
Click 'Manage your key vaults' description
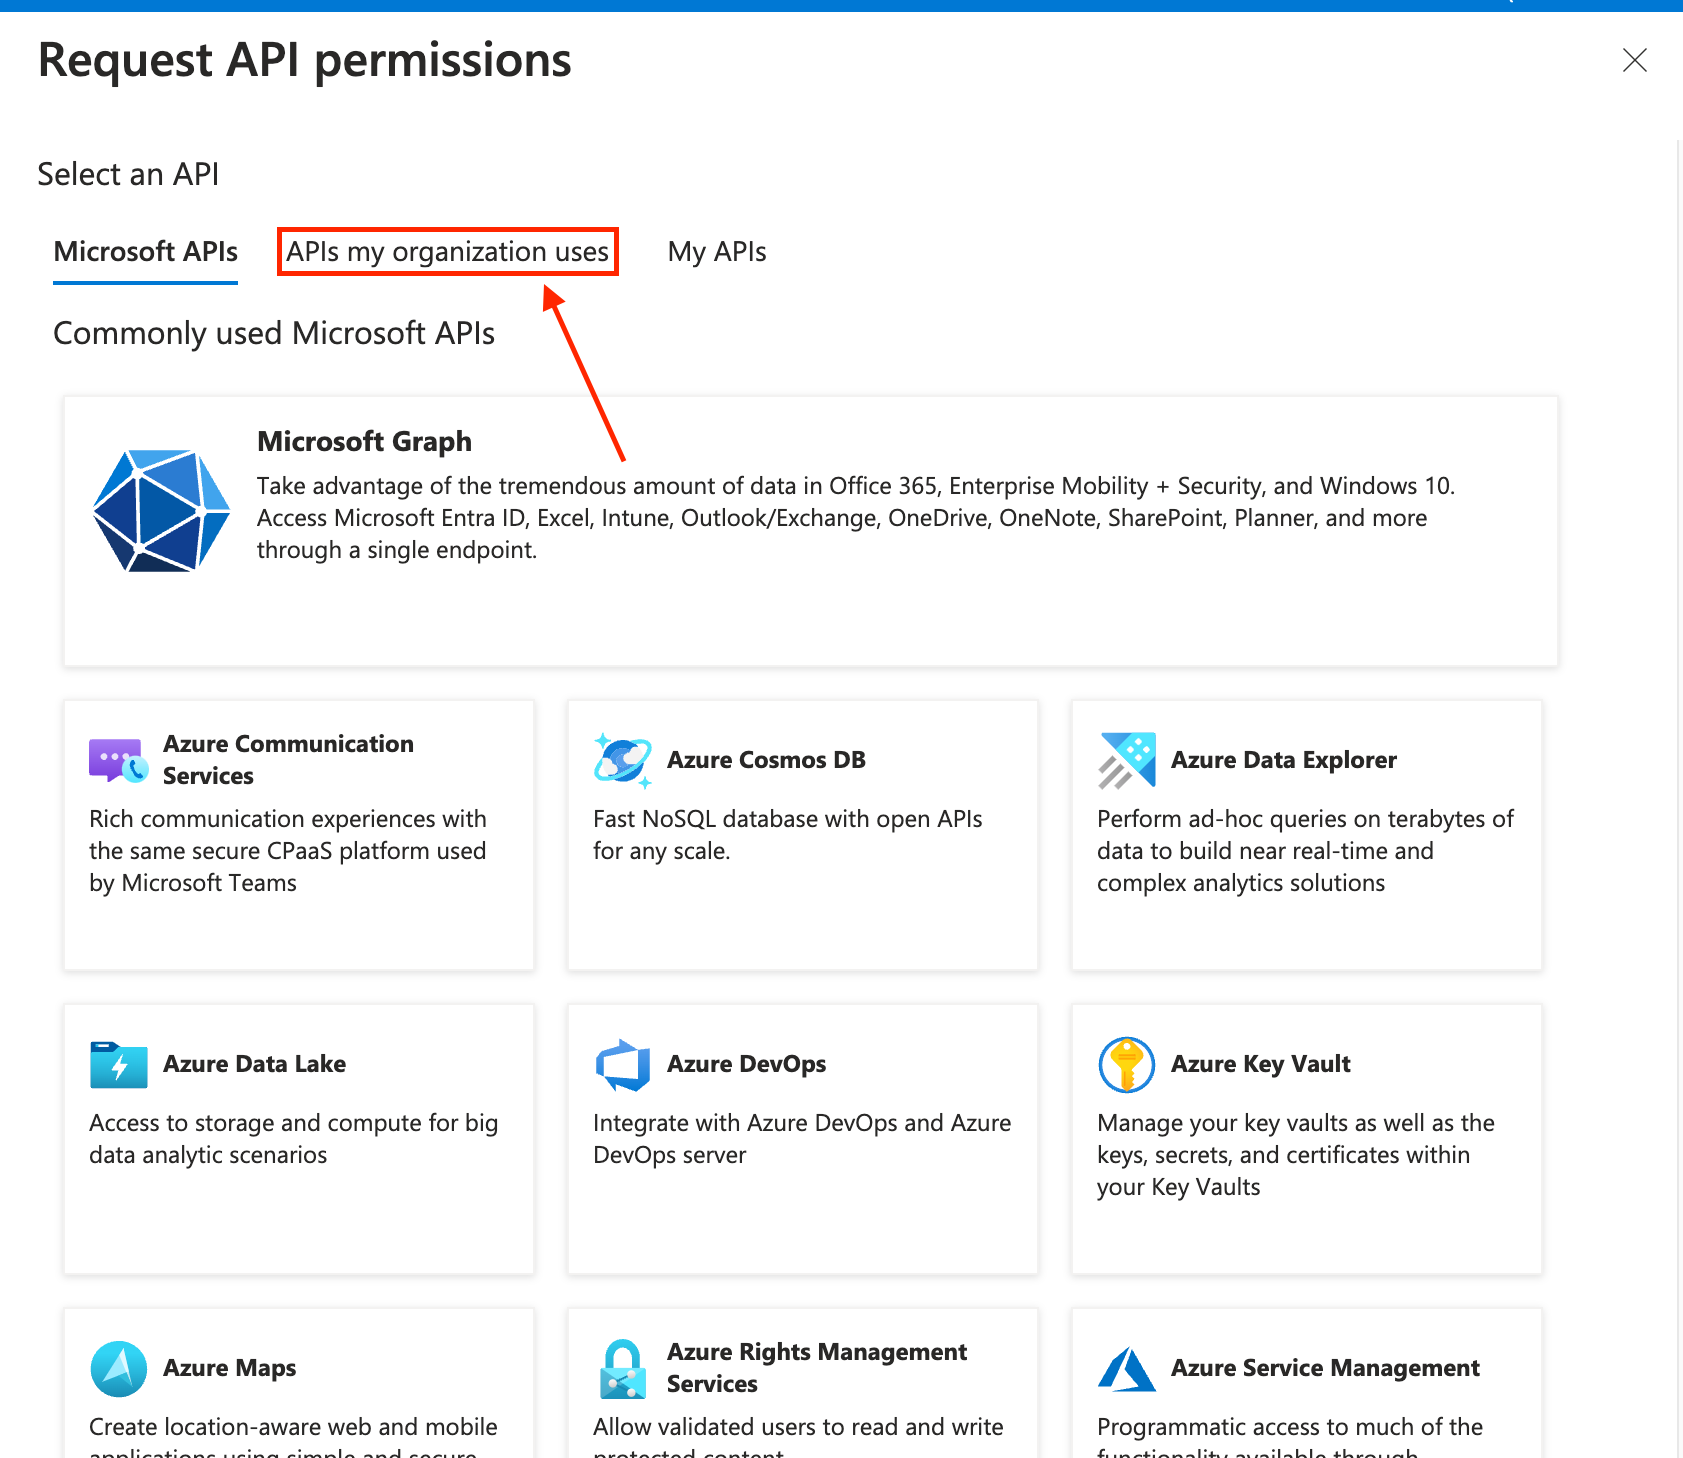1296,1155
